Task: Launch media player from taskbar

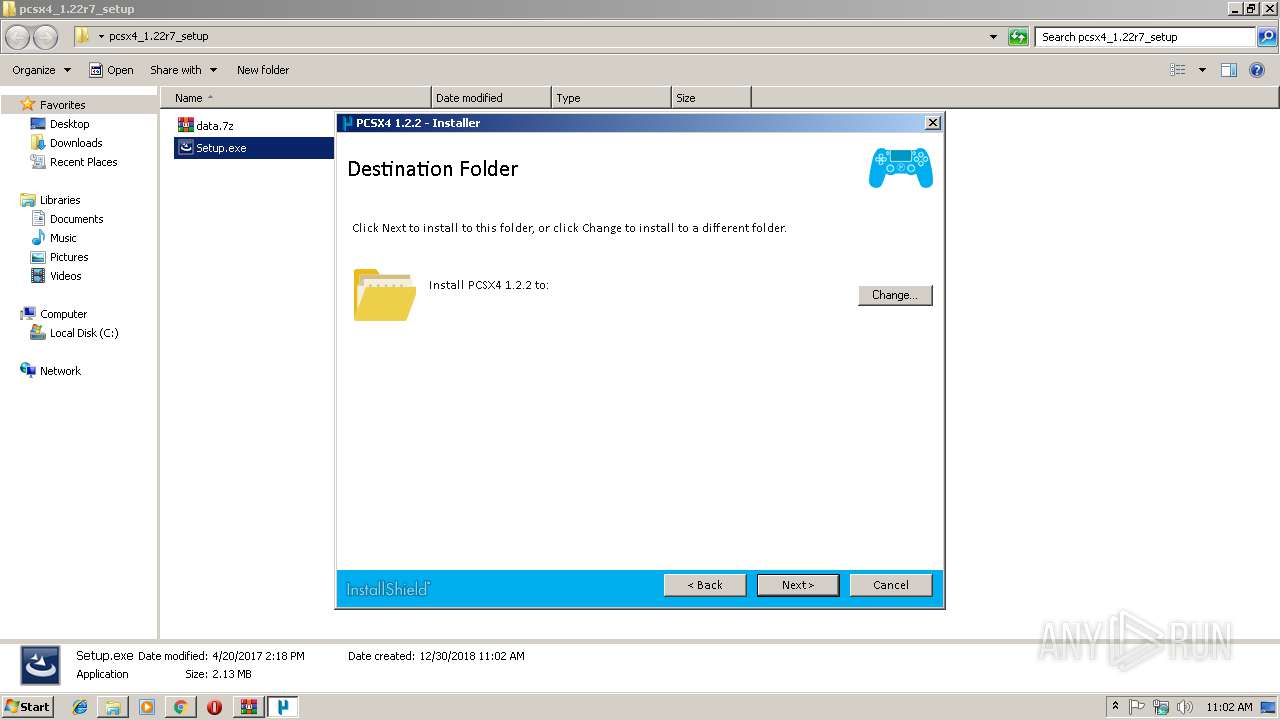Action: click(147, 707)
